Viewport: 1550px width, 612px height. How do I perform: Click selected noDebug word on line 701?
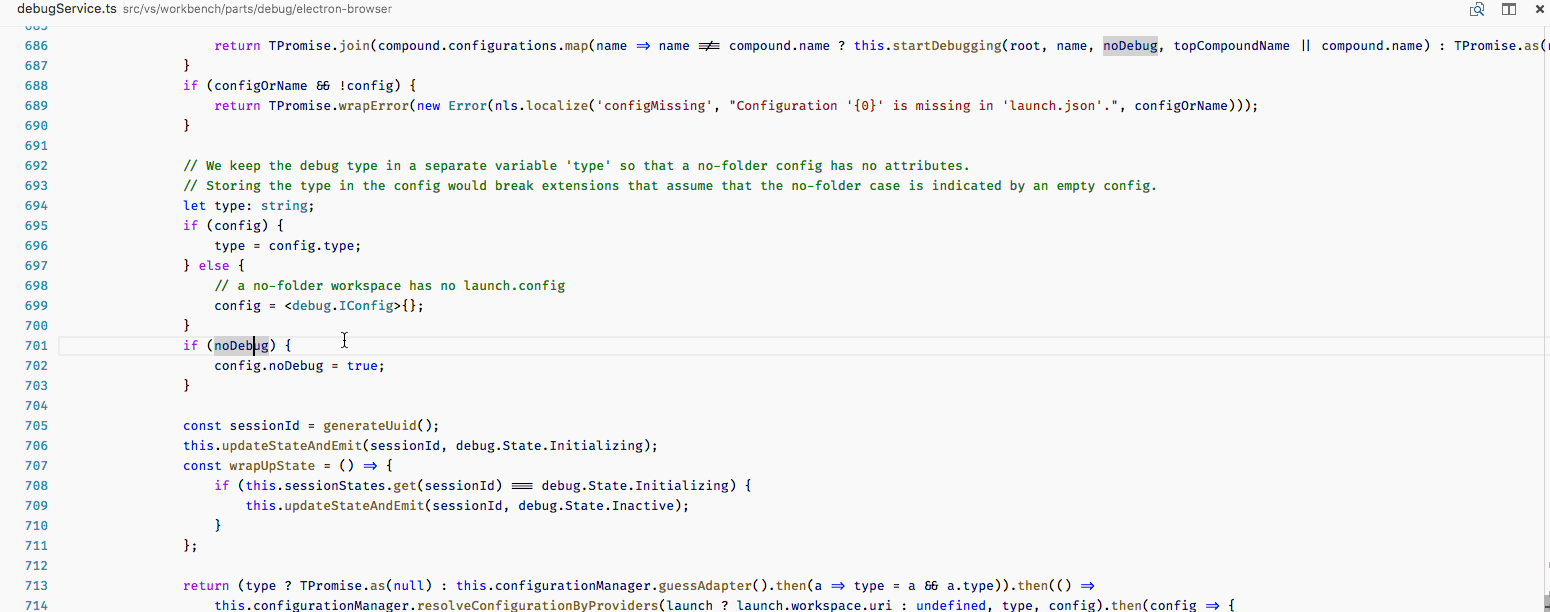coord(241,346)
